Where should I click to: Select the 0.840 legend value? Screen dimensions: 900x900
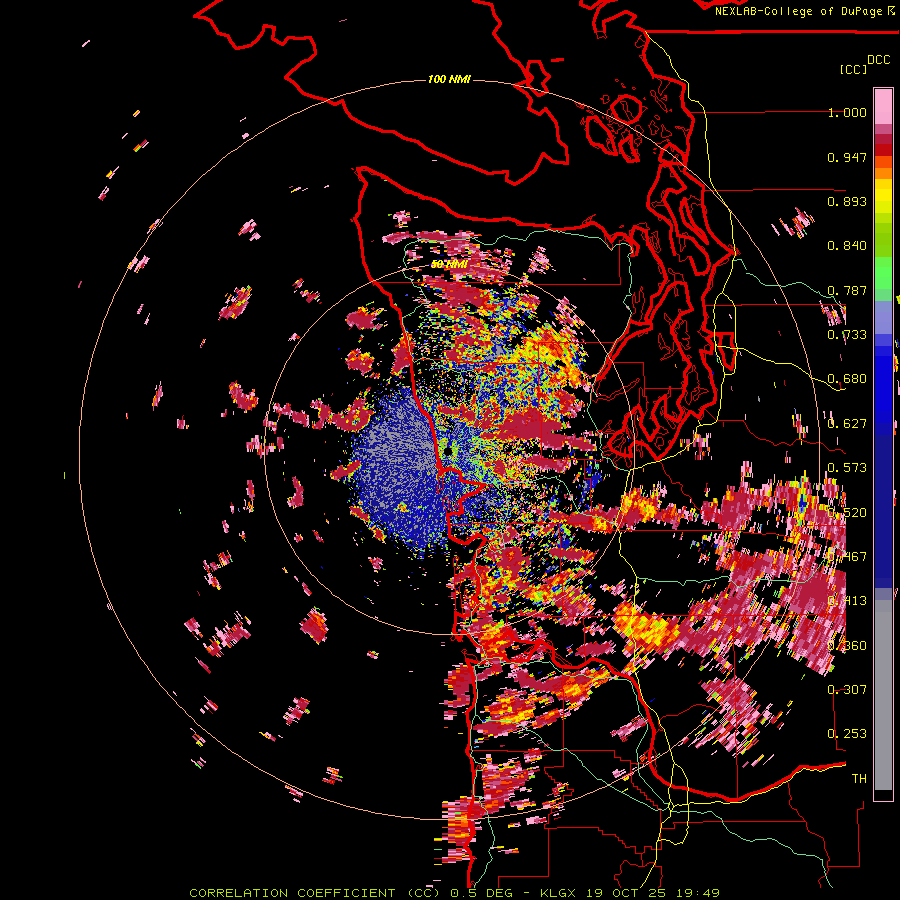[x=847, y=246]
